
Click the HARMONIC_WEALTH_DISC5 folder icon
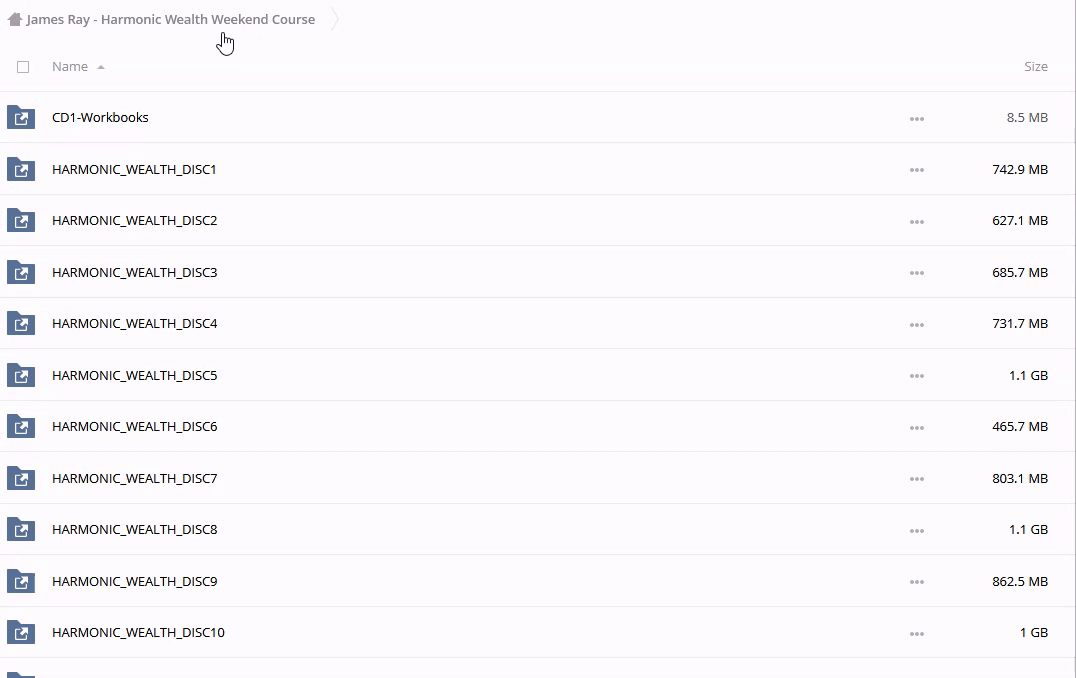click(x=21, y=376)
